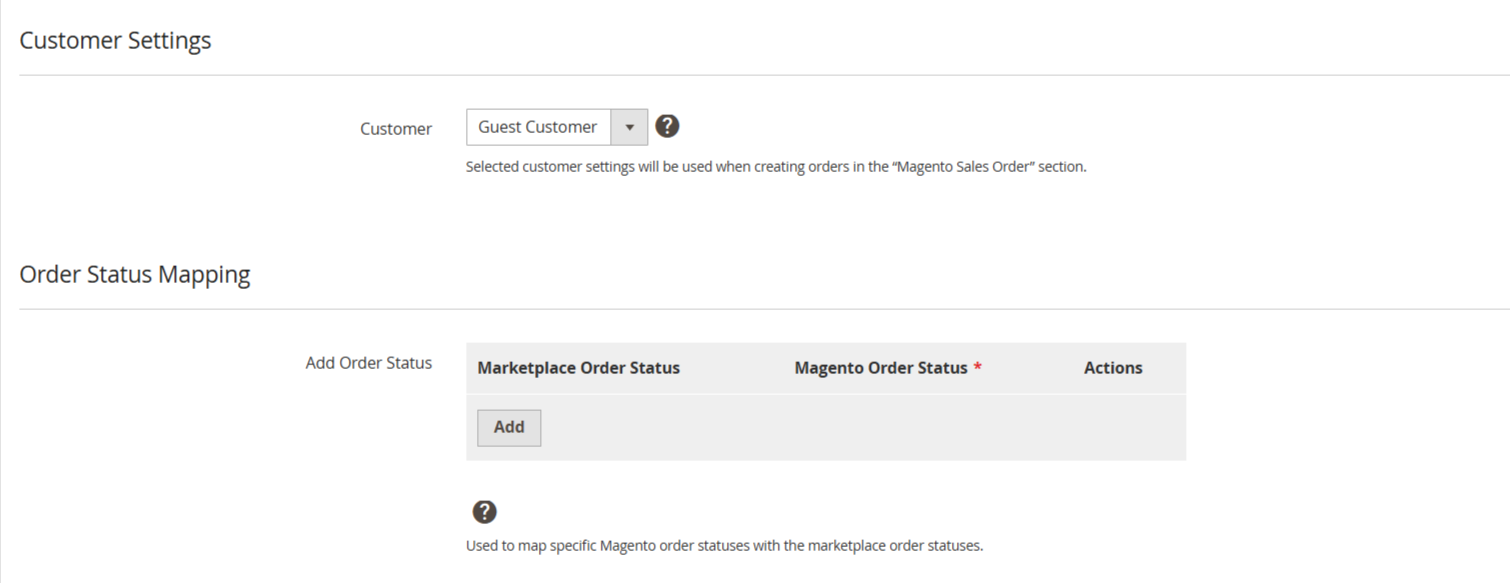Click the Customer field label

(x=396, y=129)
